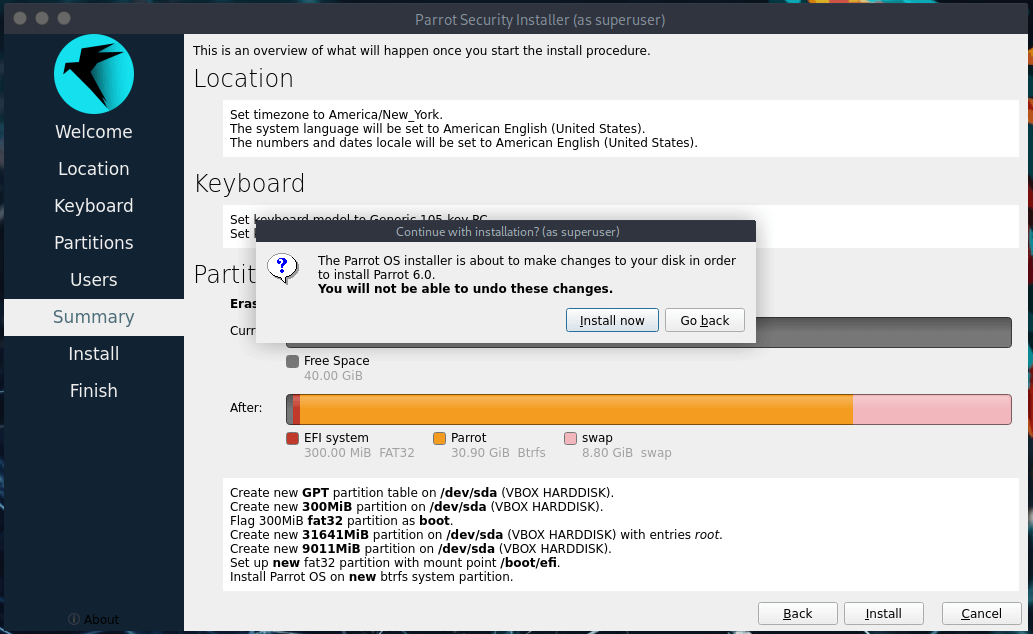This screenshot has height=634, width=1033.
Task: Select the Welcome step in sidebar
Action: (93, 132)
